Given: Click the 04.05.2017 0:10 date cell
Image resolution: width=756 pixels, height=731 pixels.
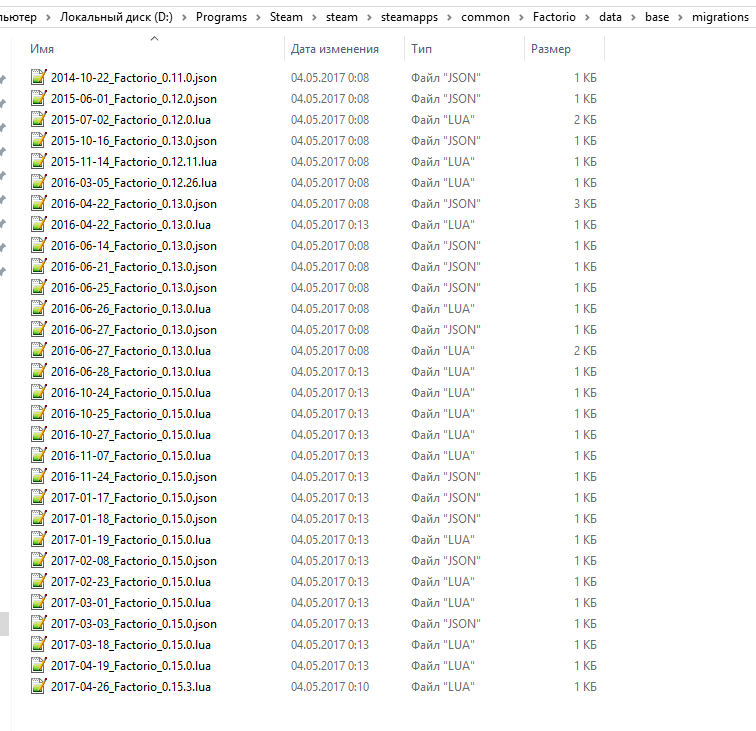Looking at the screenshot, I should [x=330, y=687].
